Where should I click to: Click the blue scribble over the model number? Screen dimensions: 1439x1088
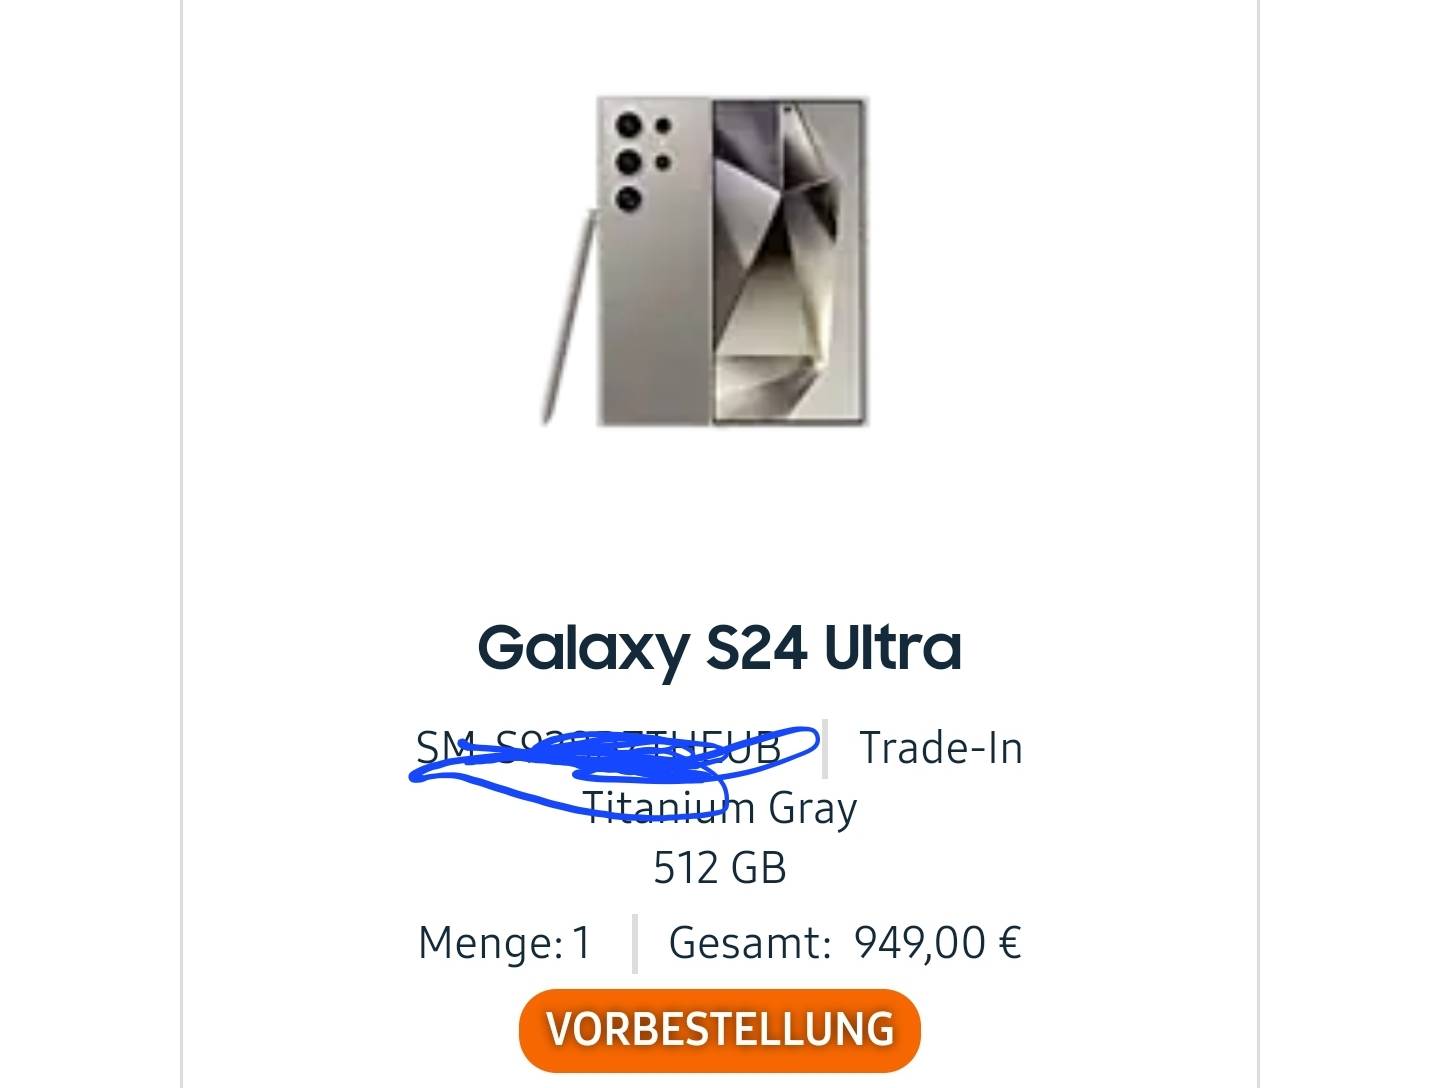[615, 765]
